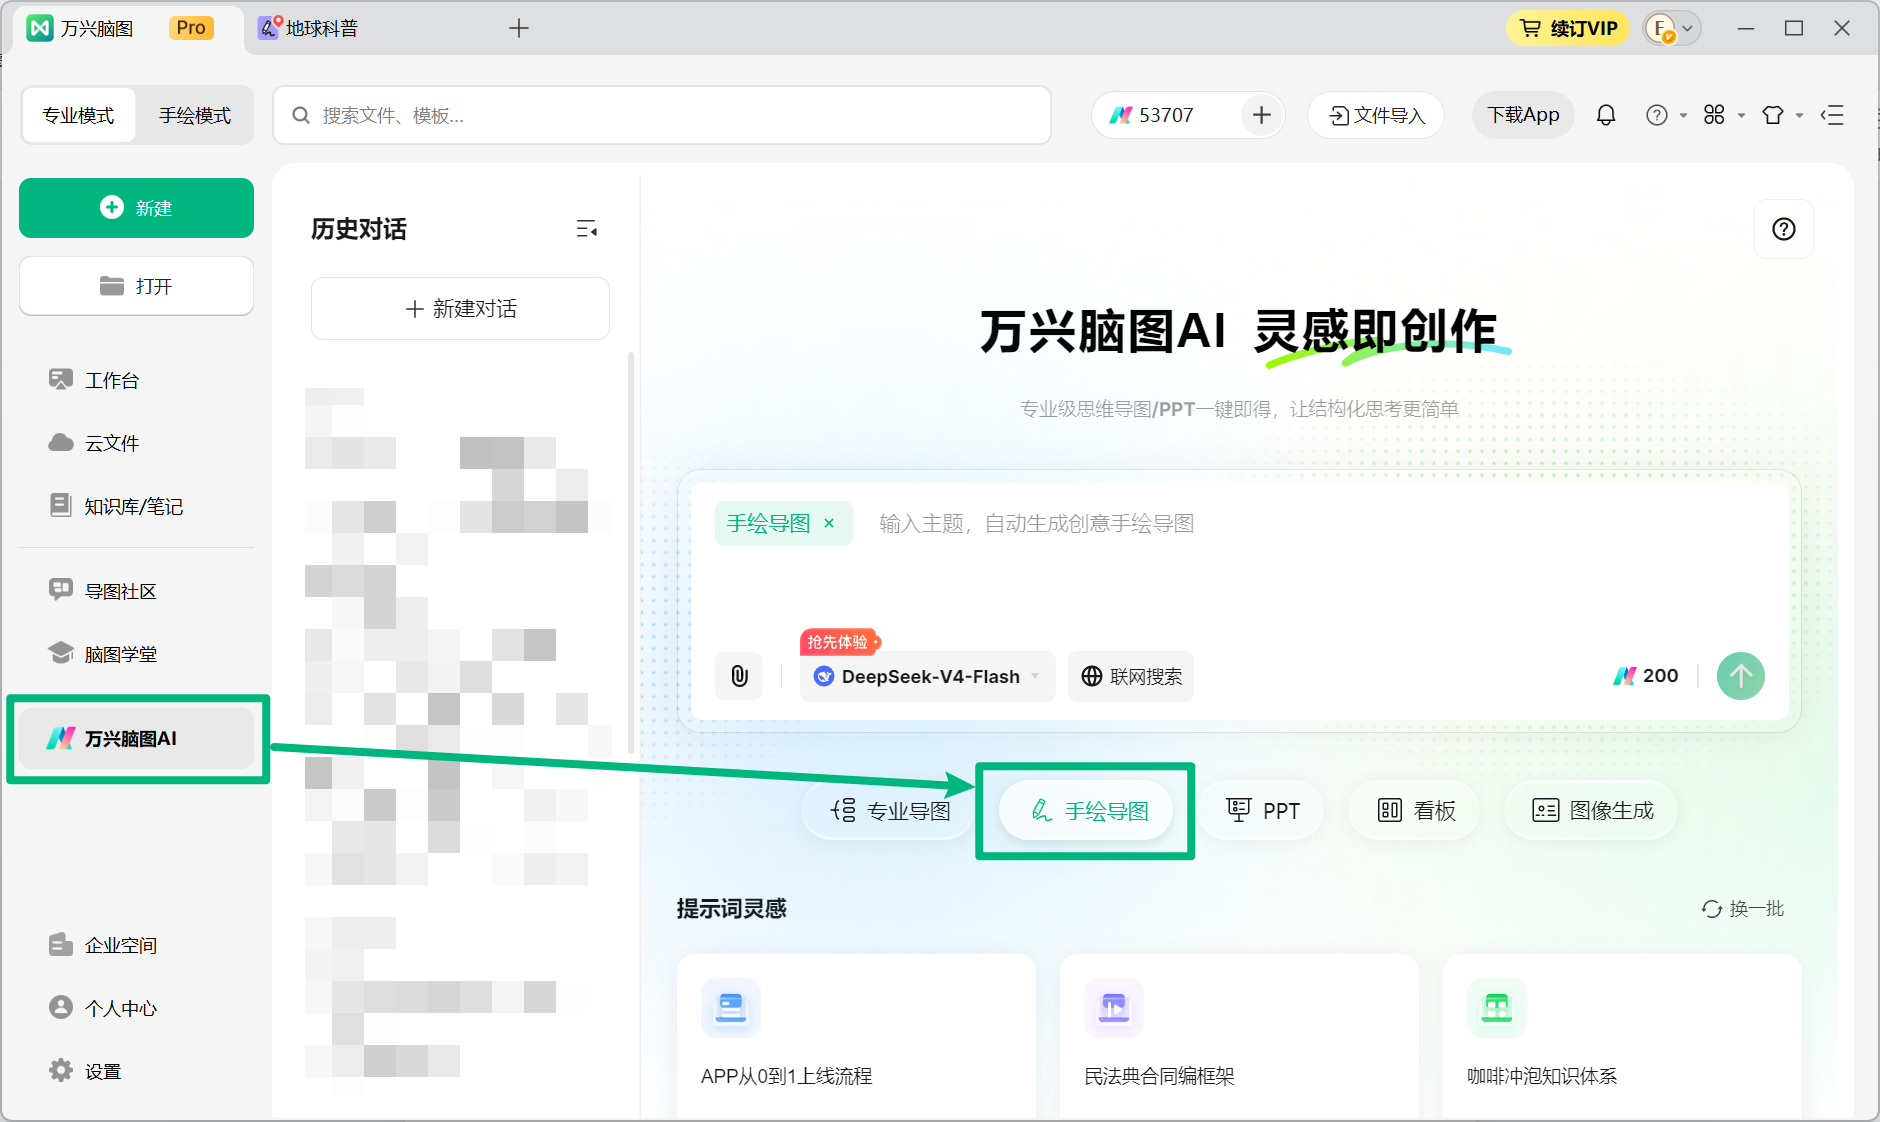Open the user avatar account dropdown
The height and width of the screenshot is (1122, 1880).
pos(1673,28)
